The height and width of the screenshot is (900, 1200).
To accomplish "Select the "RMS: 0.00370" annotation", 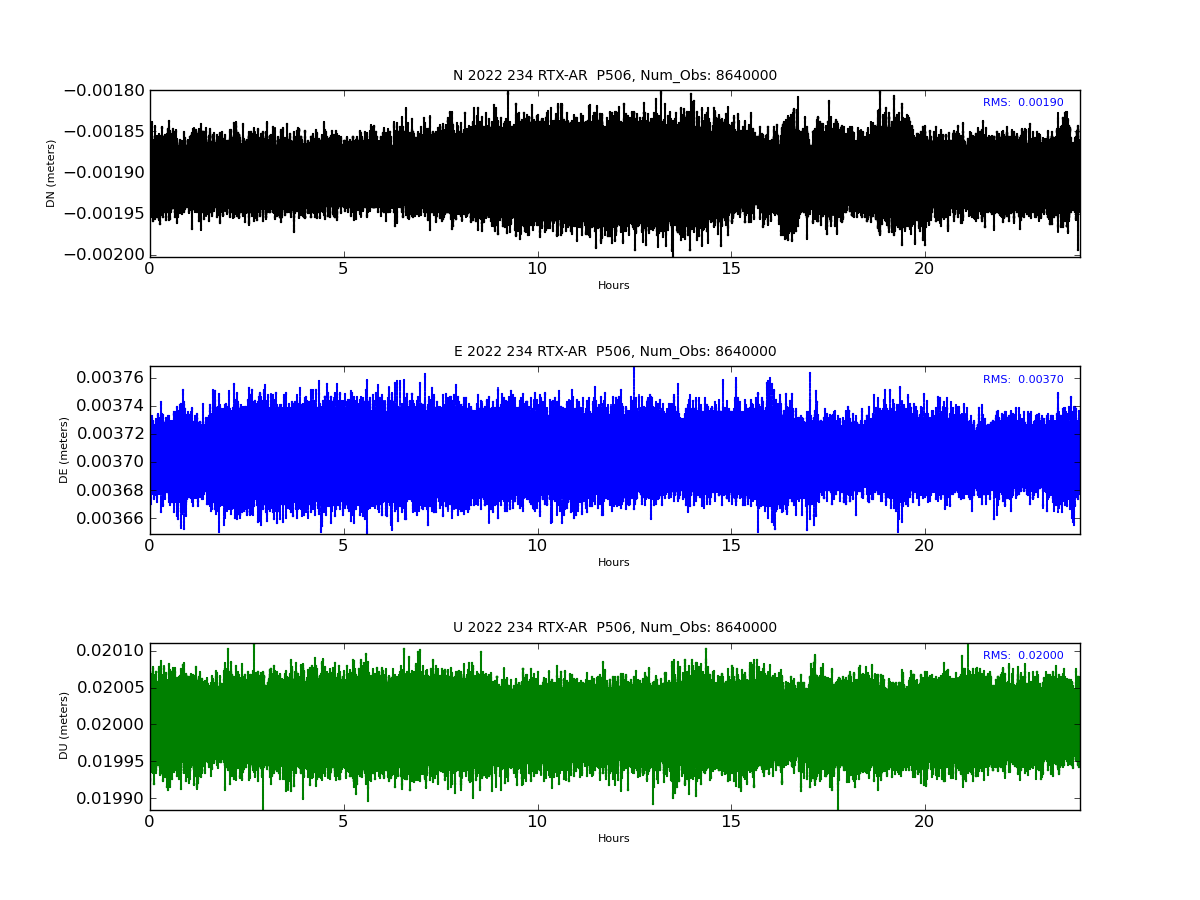I will [1023, 380].
